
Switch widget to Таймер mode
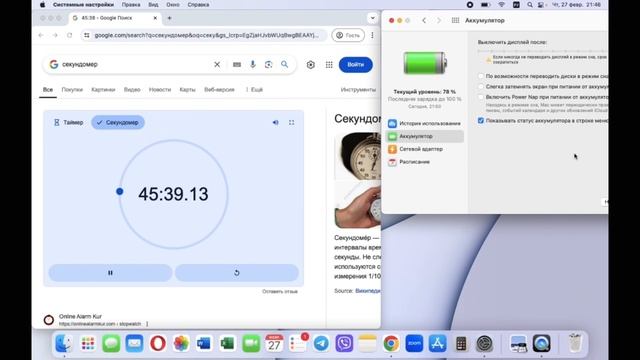[68, 122]
